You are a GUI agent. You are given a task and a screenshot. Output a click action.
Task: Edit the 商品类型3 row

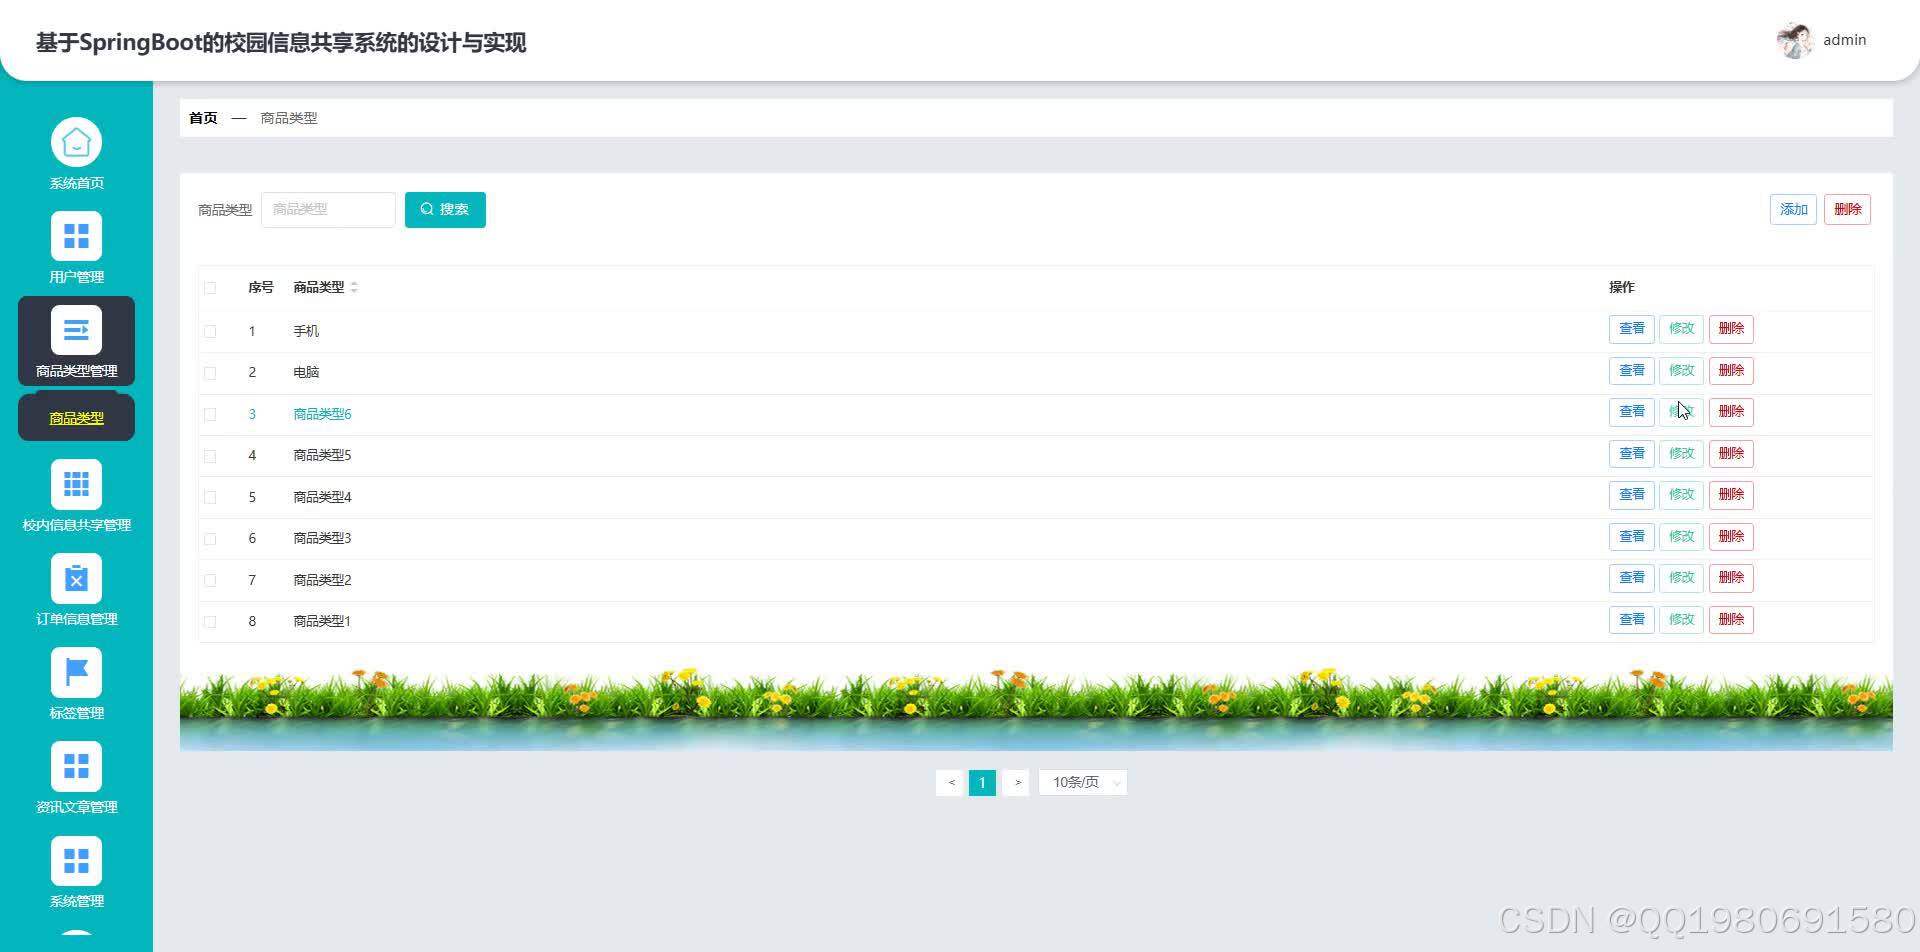click(x=1681, y=537)
